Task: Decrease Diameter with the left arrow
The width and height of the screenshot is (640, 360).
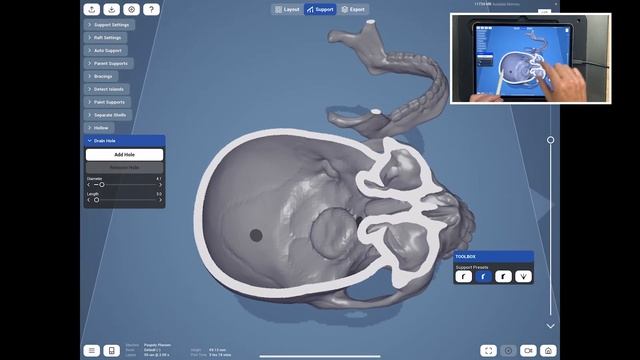Action: tap(89, 185)
